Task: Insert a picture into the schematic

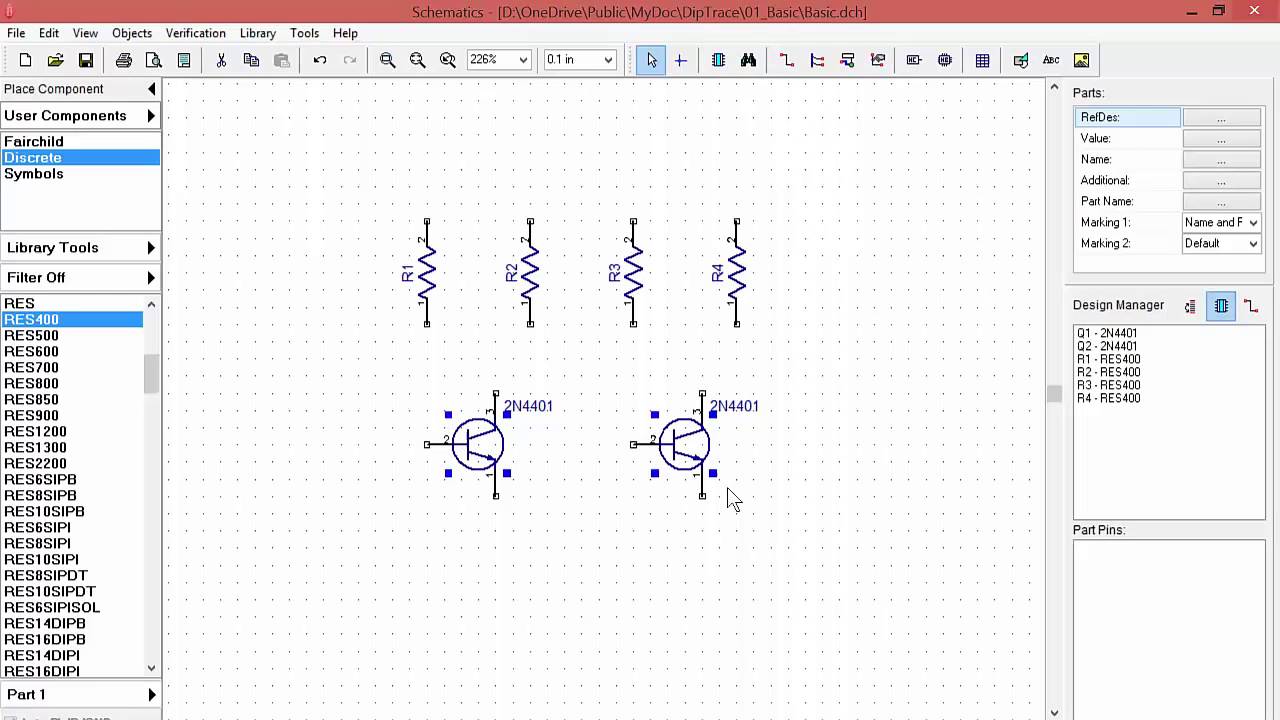Action: [1081, 60]
